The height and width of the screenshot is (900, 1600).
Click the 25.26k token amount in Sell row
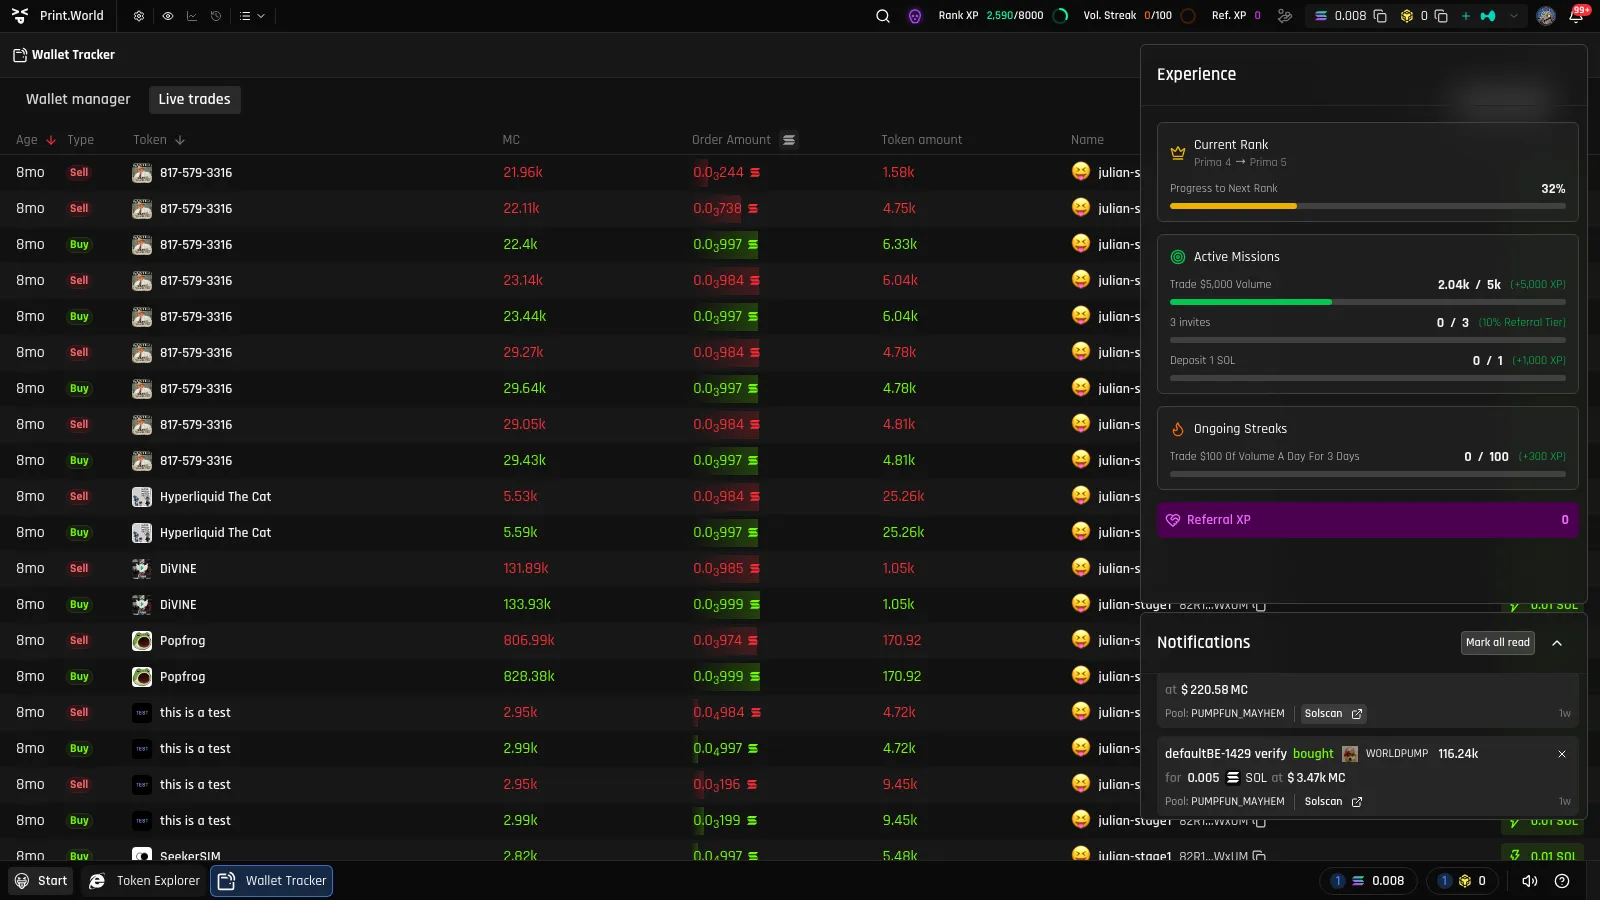point(903,497)
